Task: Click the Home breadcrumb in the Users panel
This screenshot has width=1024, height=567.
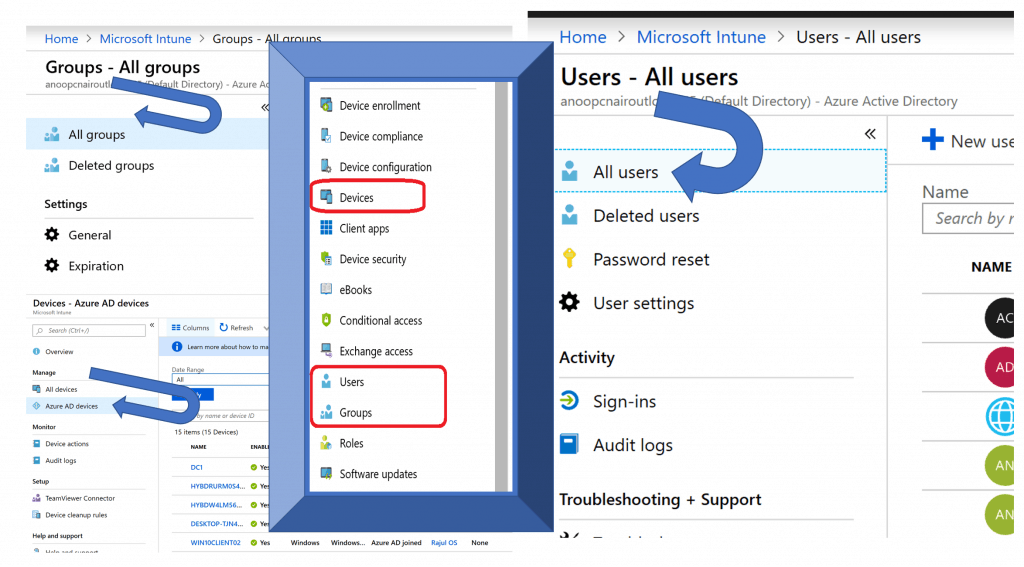Action: (583, 37)
